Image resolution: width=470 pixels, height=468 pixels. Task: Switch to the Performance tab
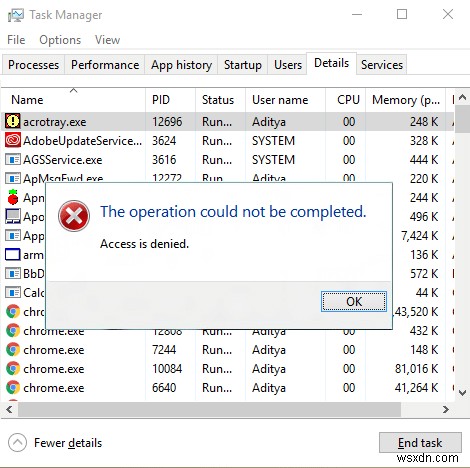105,65
